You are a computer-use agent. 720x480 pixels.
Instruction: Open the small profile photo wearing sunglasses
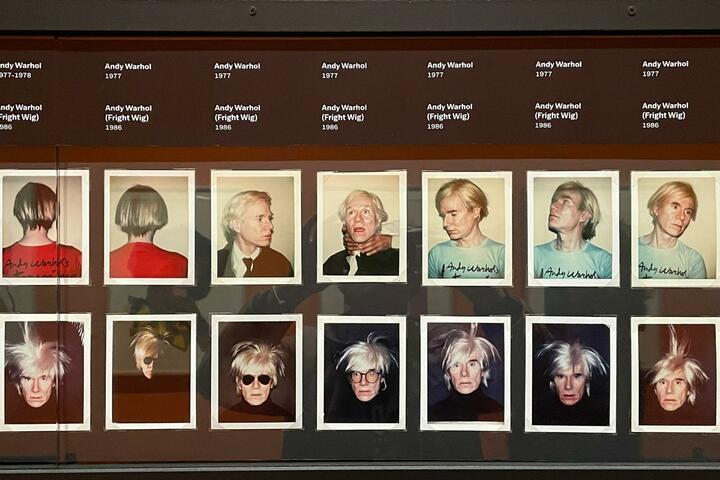point(151,372)
